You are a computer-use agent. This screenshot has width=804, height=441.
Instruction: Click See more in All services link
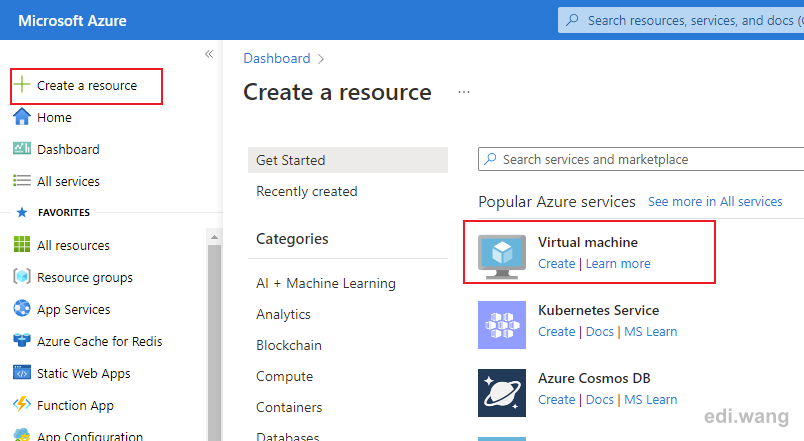click(x=715, y=202)
